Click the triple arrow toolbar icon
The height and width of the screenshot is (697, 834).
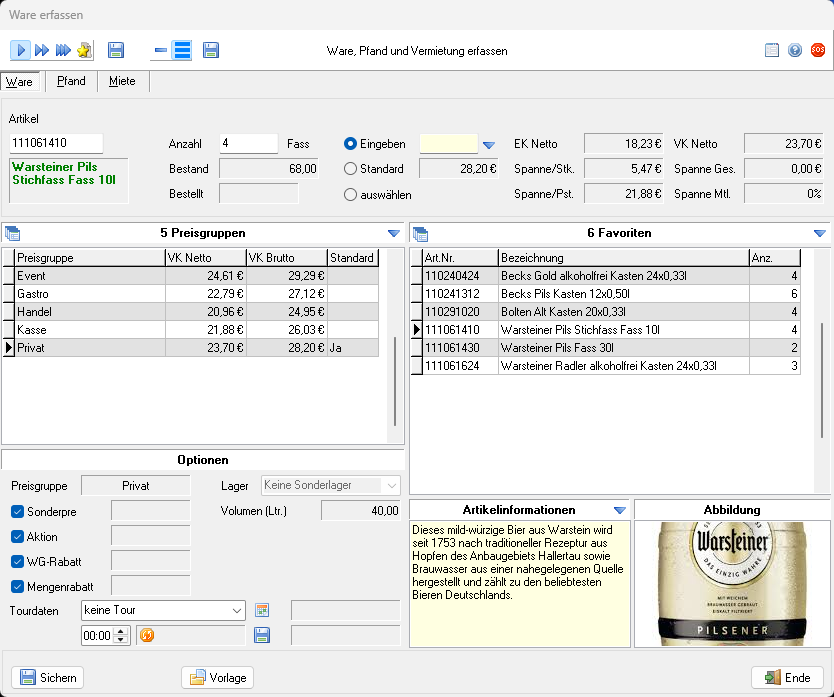[63, 51]
